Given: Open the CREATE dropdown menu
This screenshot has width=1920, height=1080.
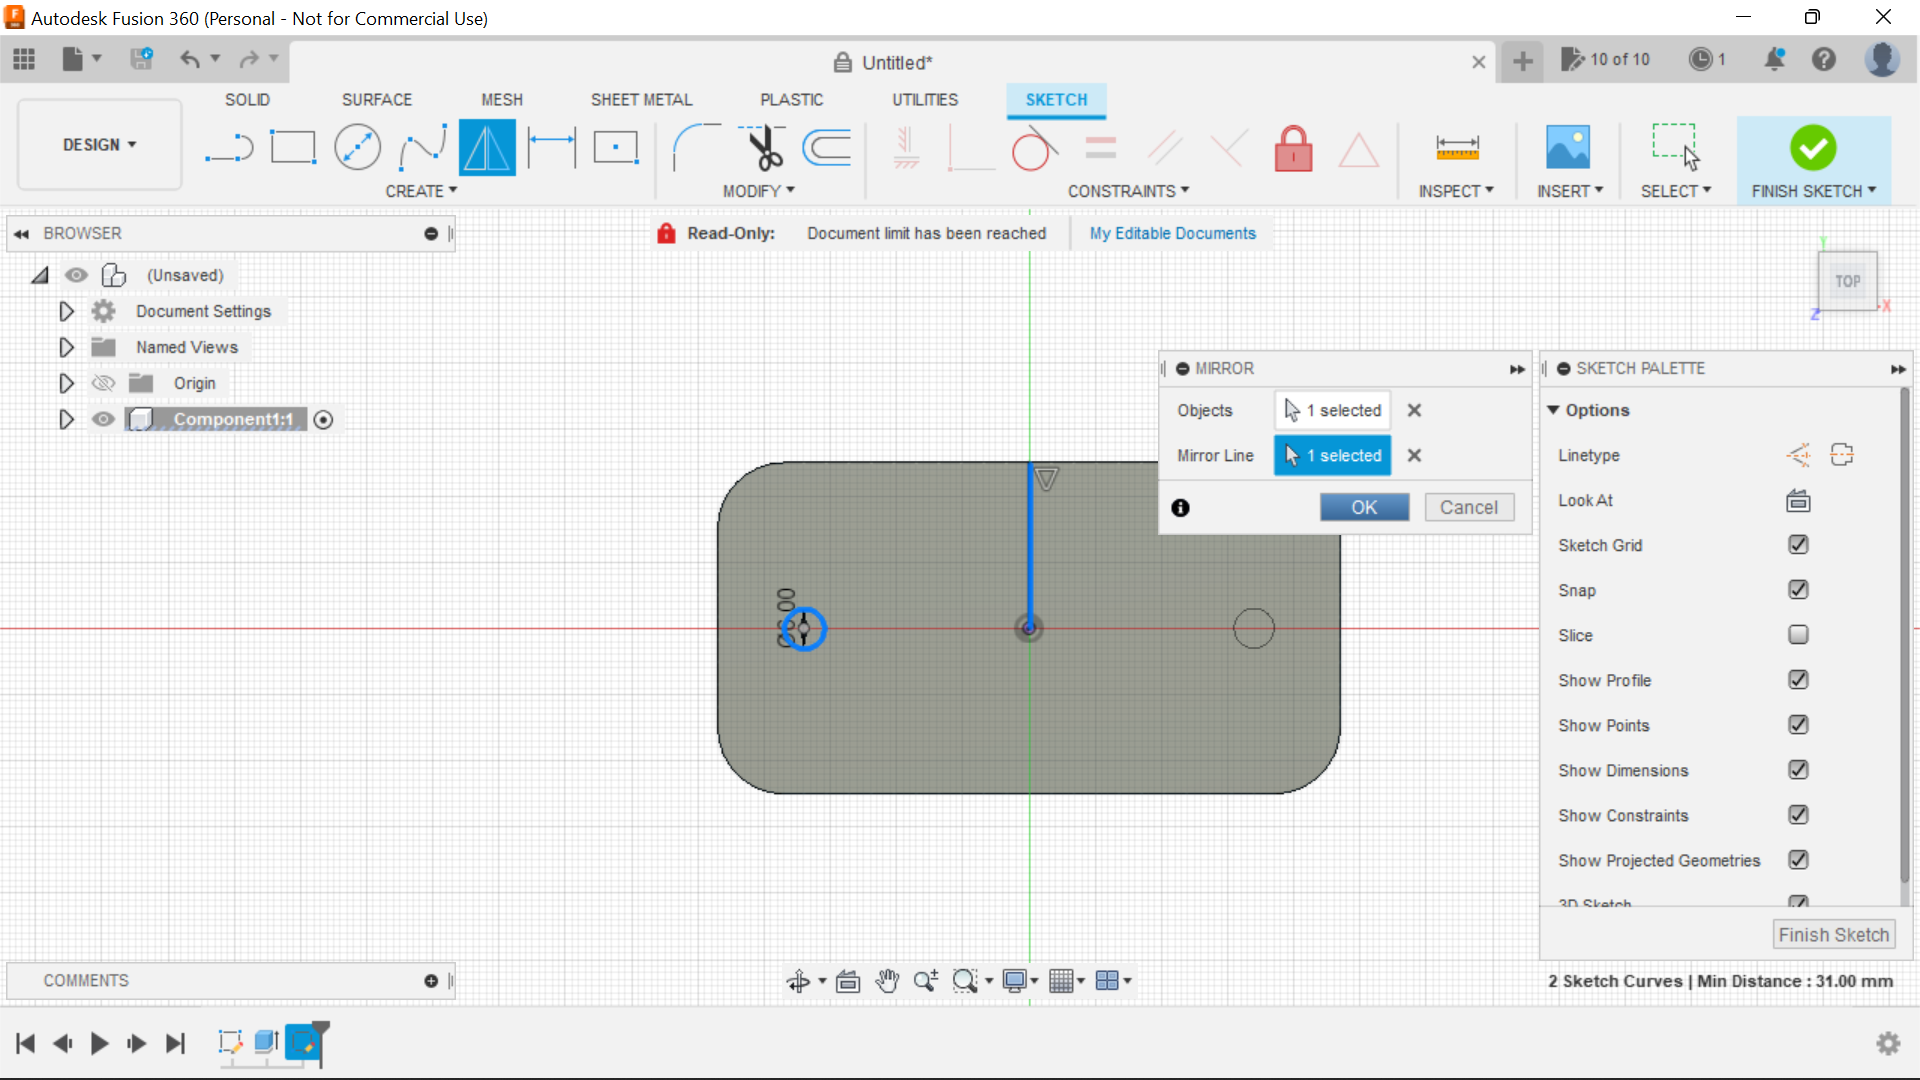Looking at the screenshot, I should point(421,191).
